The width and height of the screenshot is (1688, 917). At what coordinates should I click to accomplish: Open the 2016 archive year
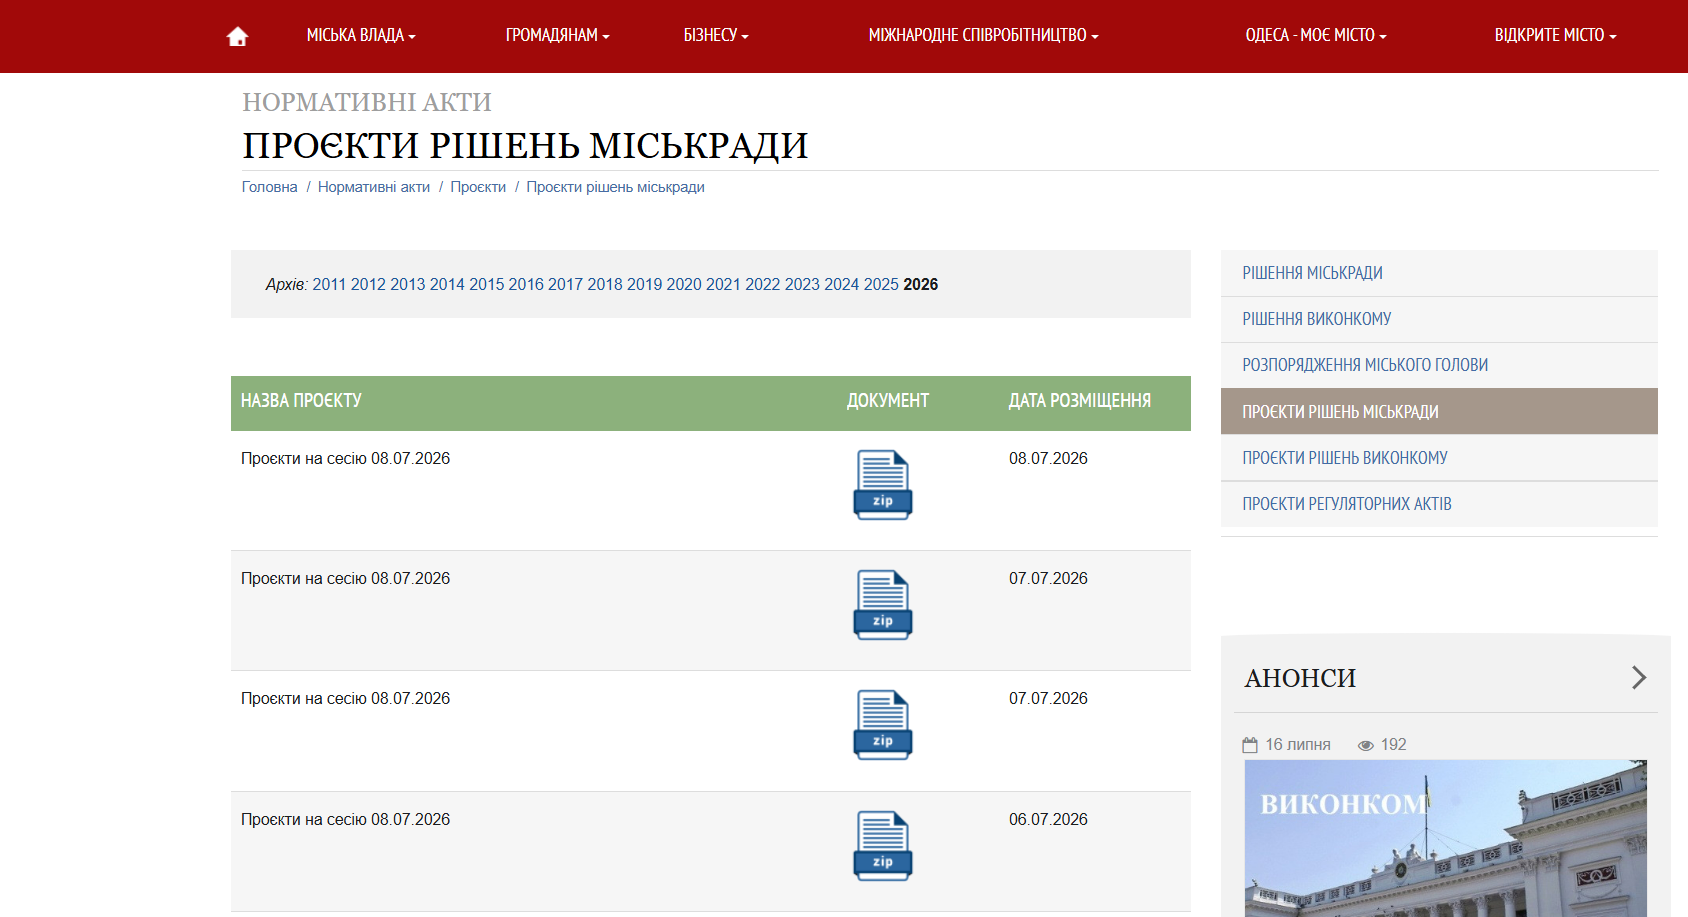pos(526,284)
